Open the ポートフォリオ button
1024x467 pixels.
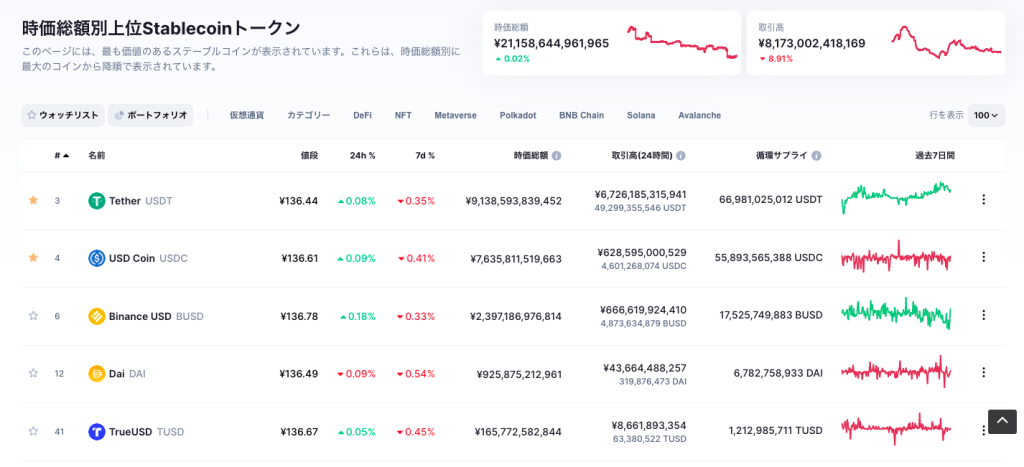151,115
